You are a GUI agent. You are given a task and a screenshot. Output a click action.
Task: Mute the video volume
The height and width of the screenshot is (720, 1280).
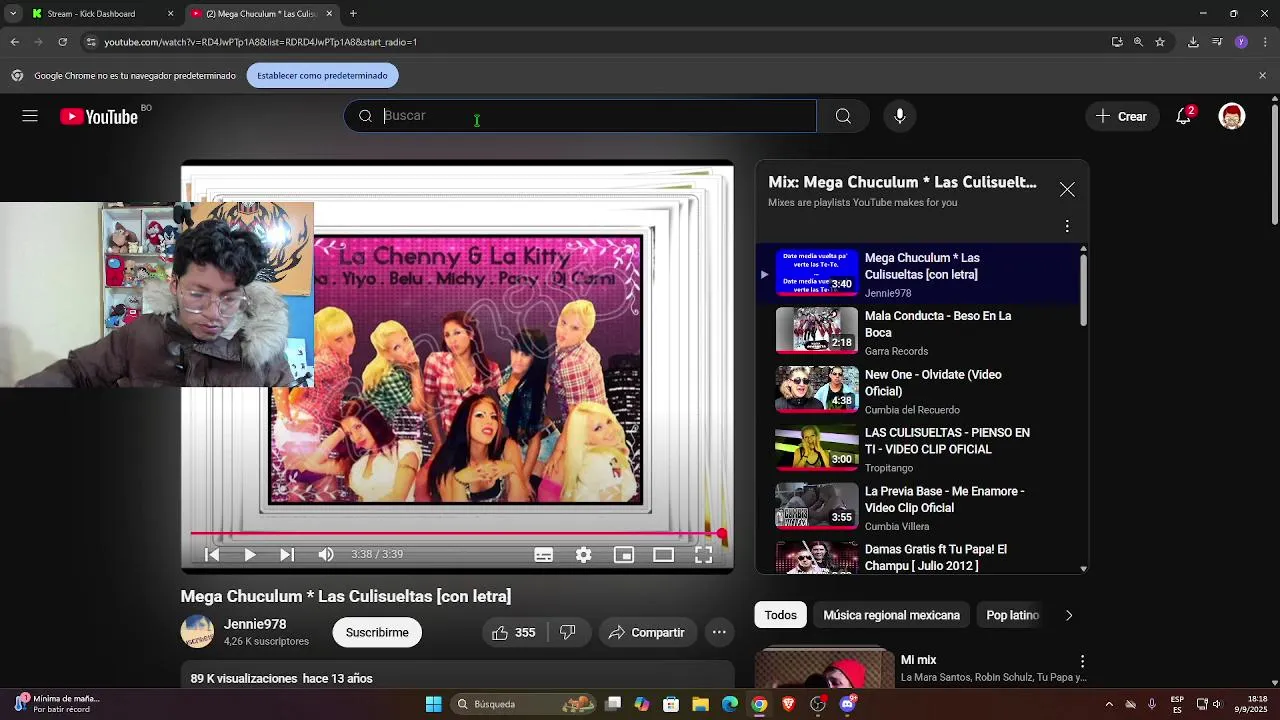pyautogui.click(x=326, y=555)
